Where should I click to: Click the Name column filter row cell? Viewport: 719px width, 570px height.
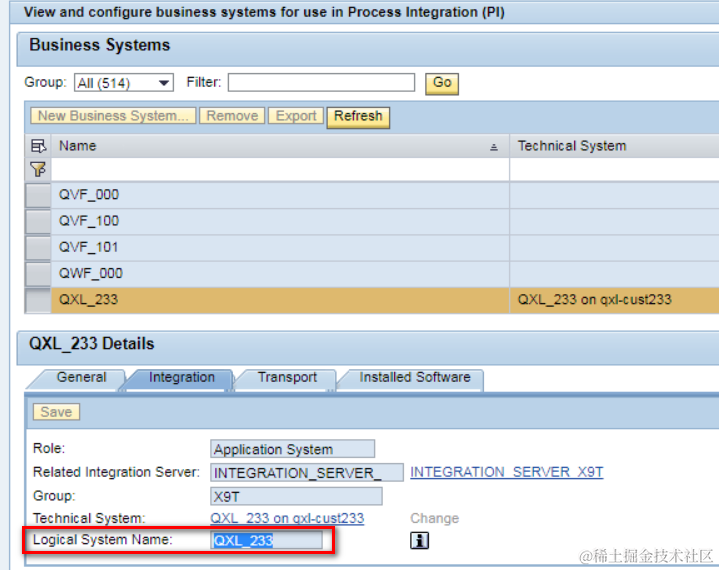pos(280,170)
